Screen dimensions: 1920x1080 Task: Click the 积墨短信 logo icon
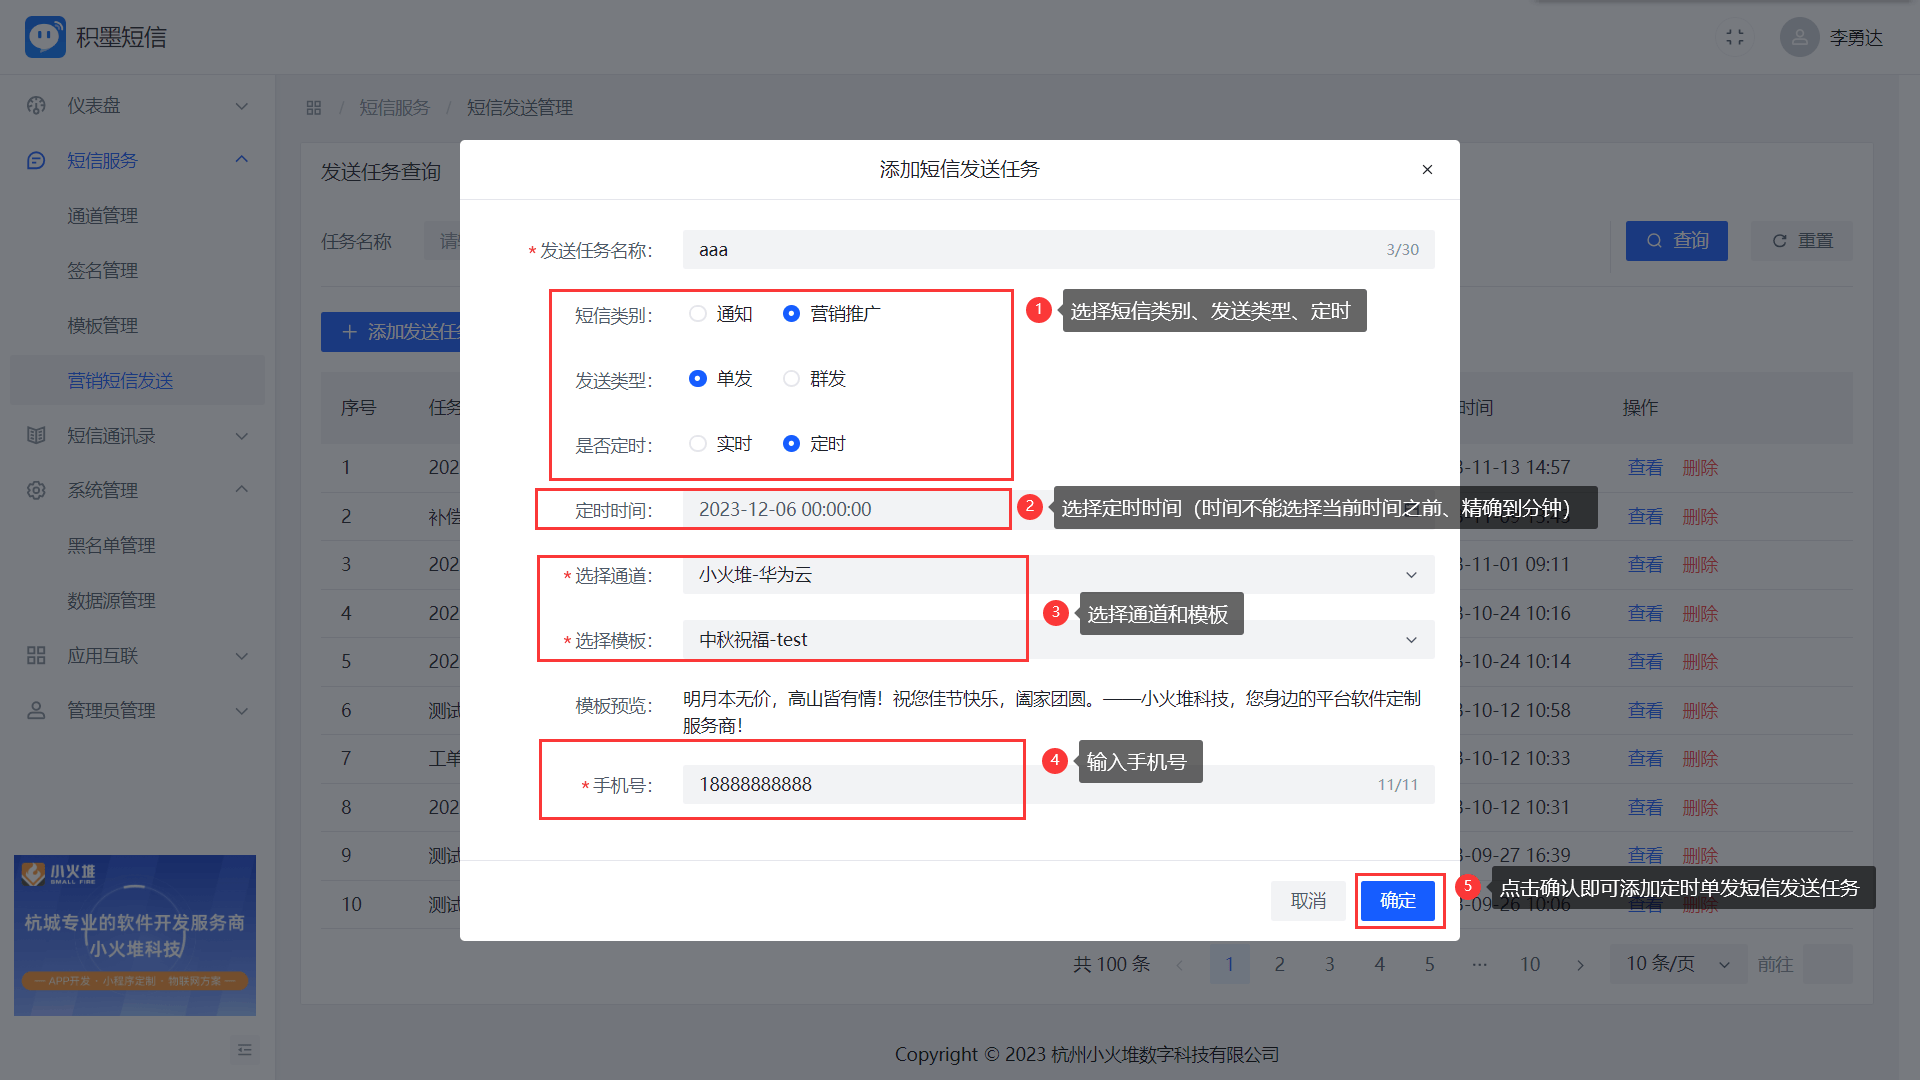click(x=45, y=37)
